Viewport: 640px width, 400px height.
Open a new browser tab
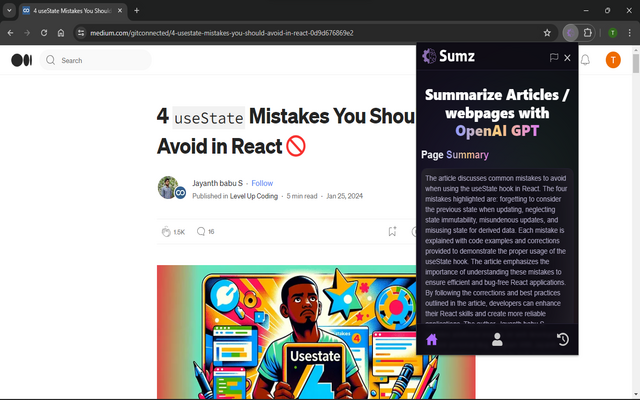click(x=137, y=11)
